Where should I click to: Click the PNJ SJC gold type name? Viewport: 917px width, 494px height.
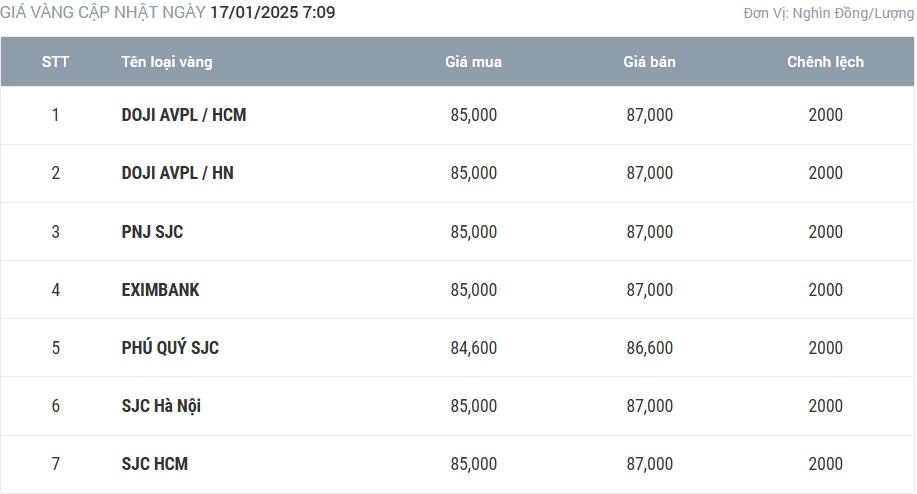(152, 232)
